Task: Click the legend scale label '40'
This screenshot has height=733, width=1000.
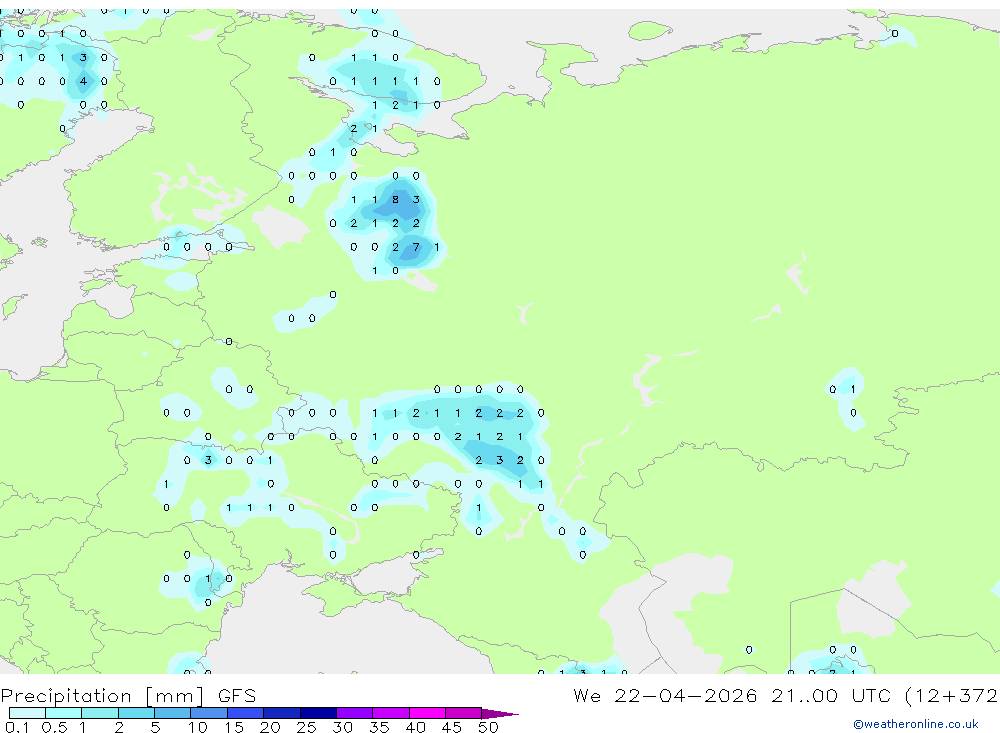Action: 415,727
